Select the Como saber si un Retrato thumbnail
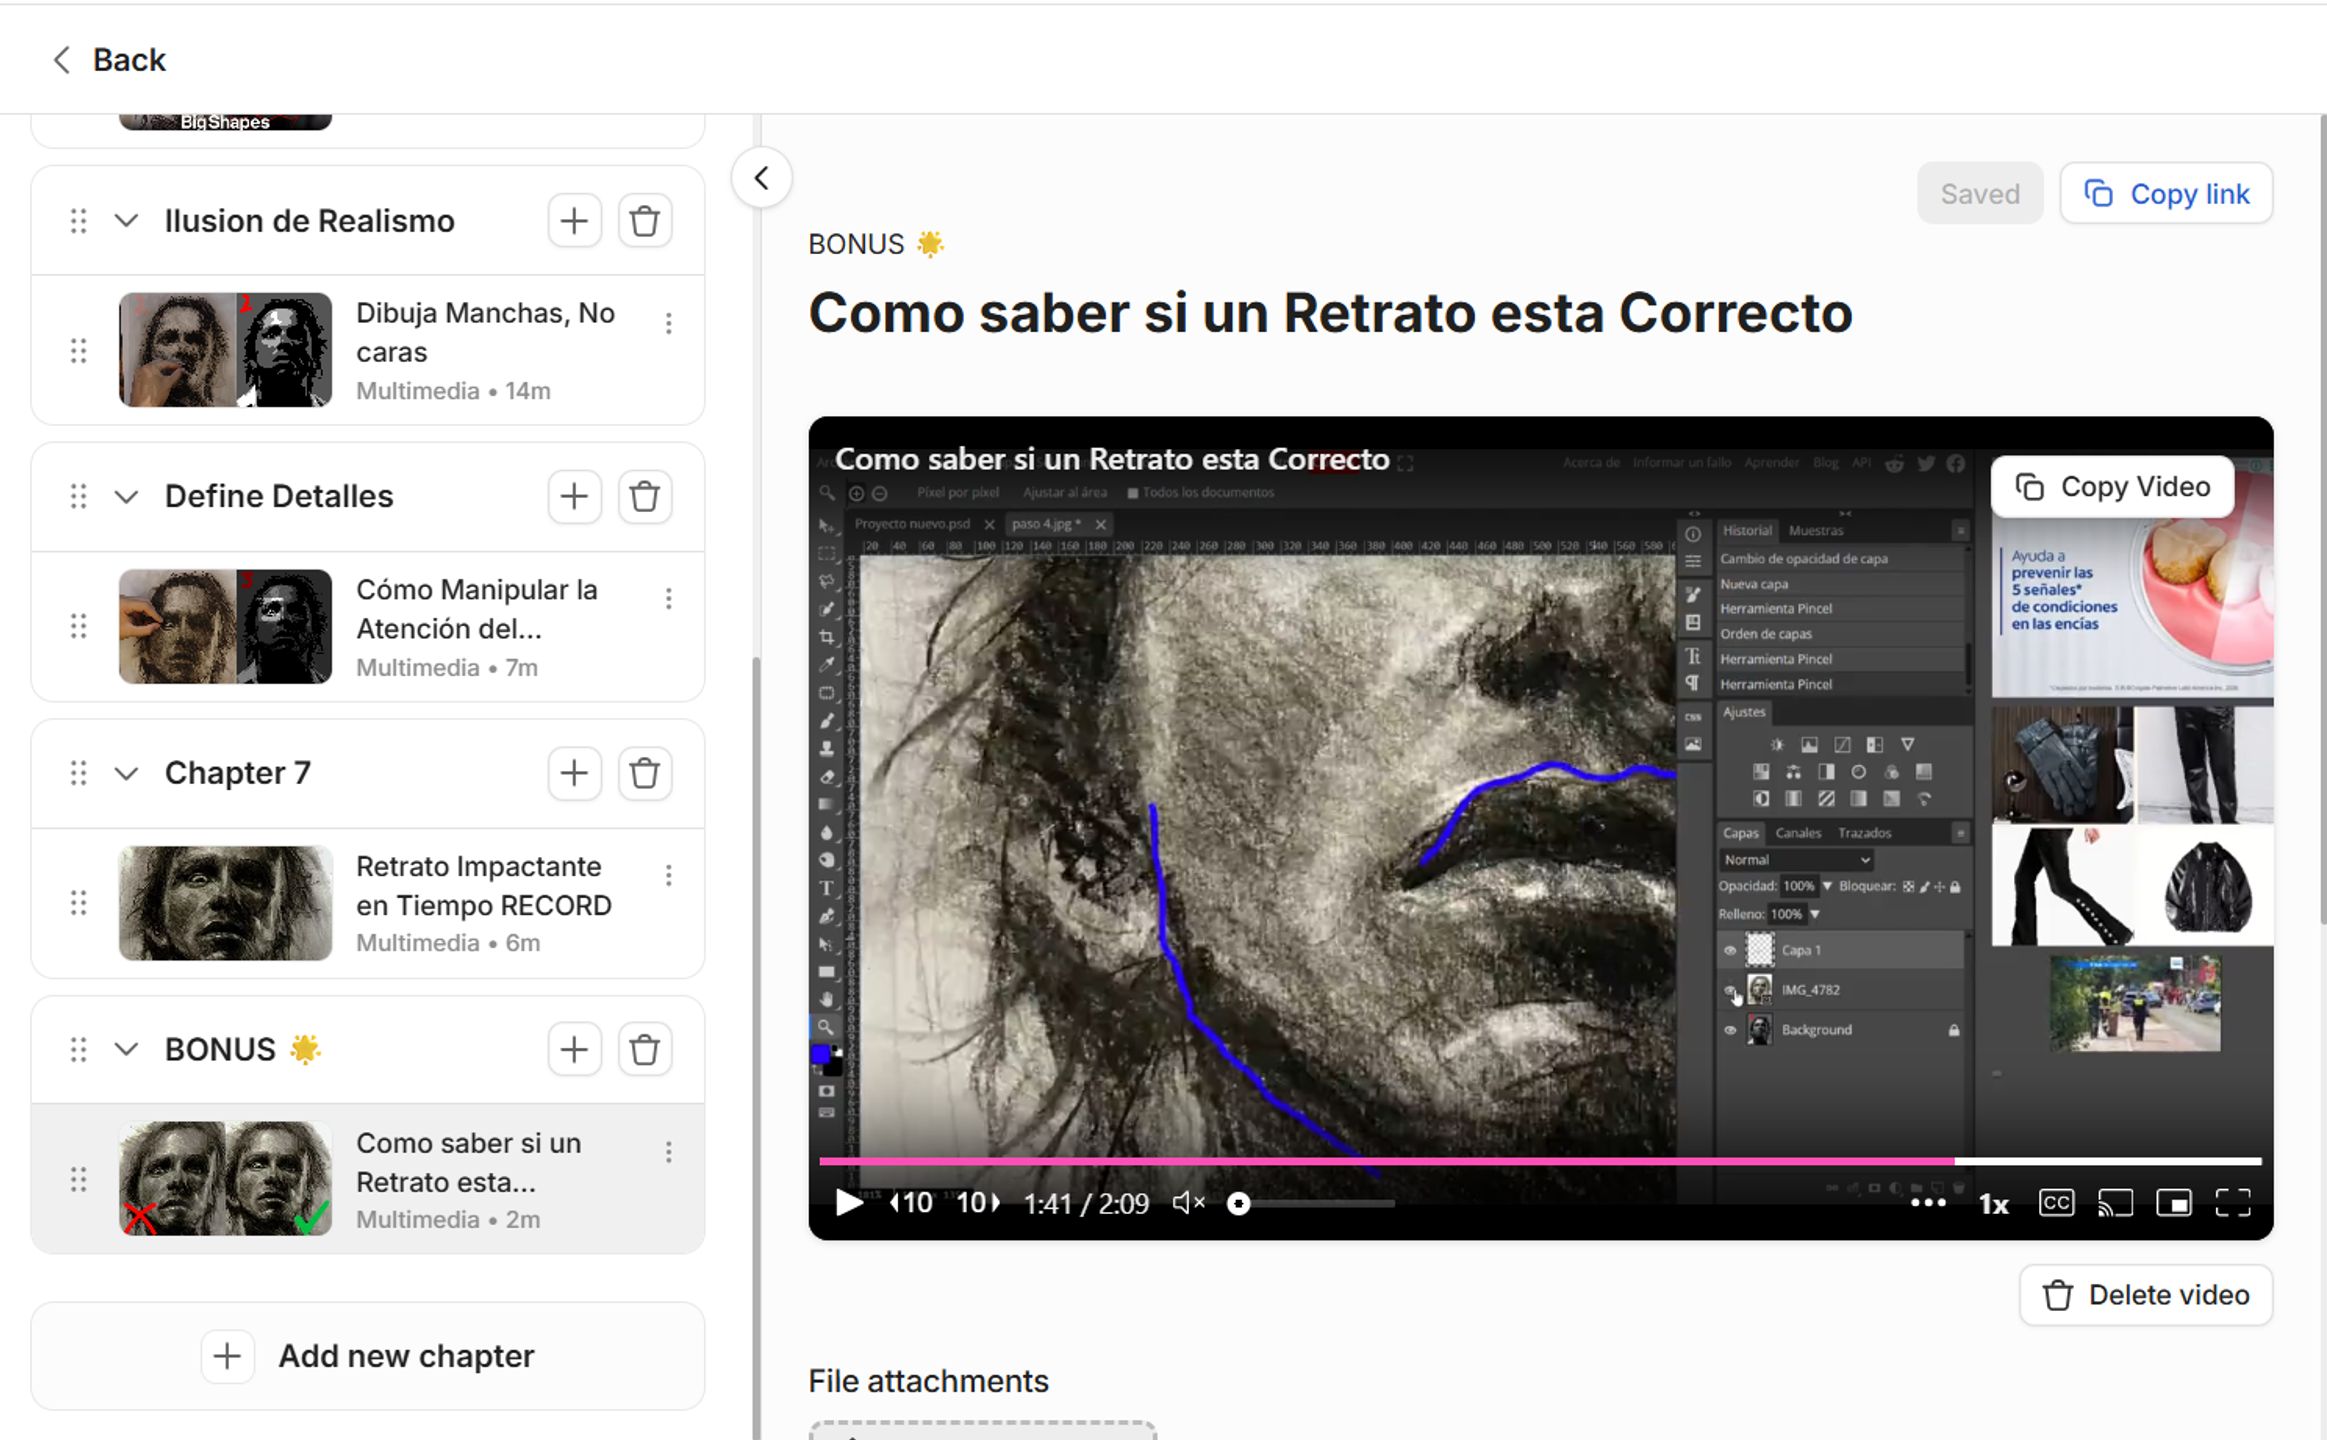Viewport: 2327px width, 1440px height. (225, 1179)
